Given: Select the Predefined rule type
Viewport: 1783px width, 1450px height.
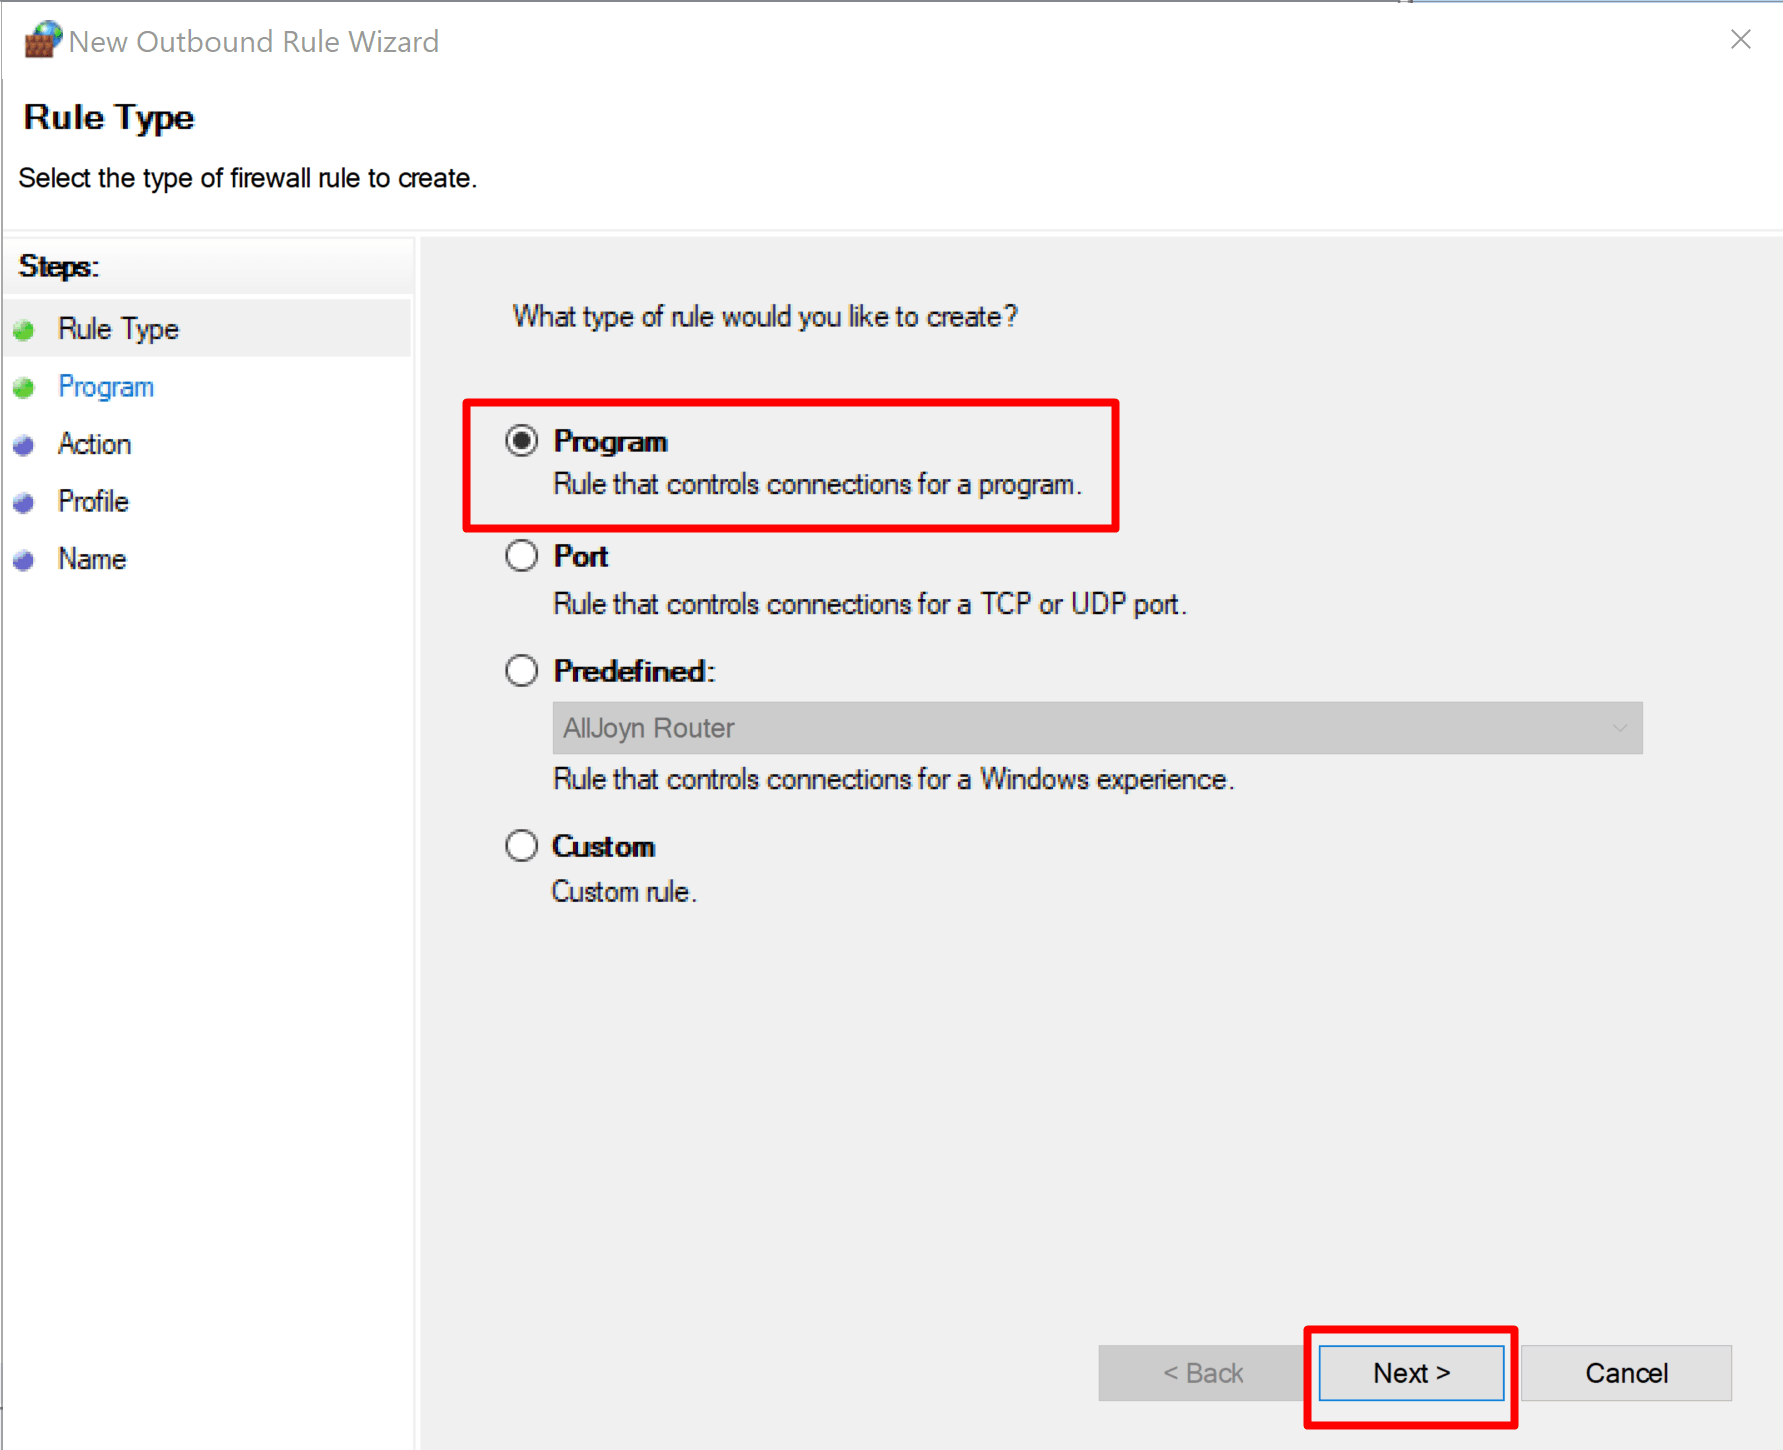Looking at the screenshot, I should [x=521, y=670].
